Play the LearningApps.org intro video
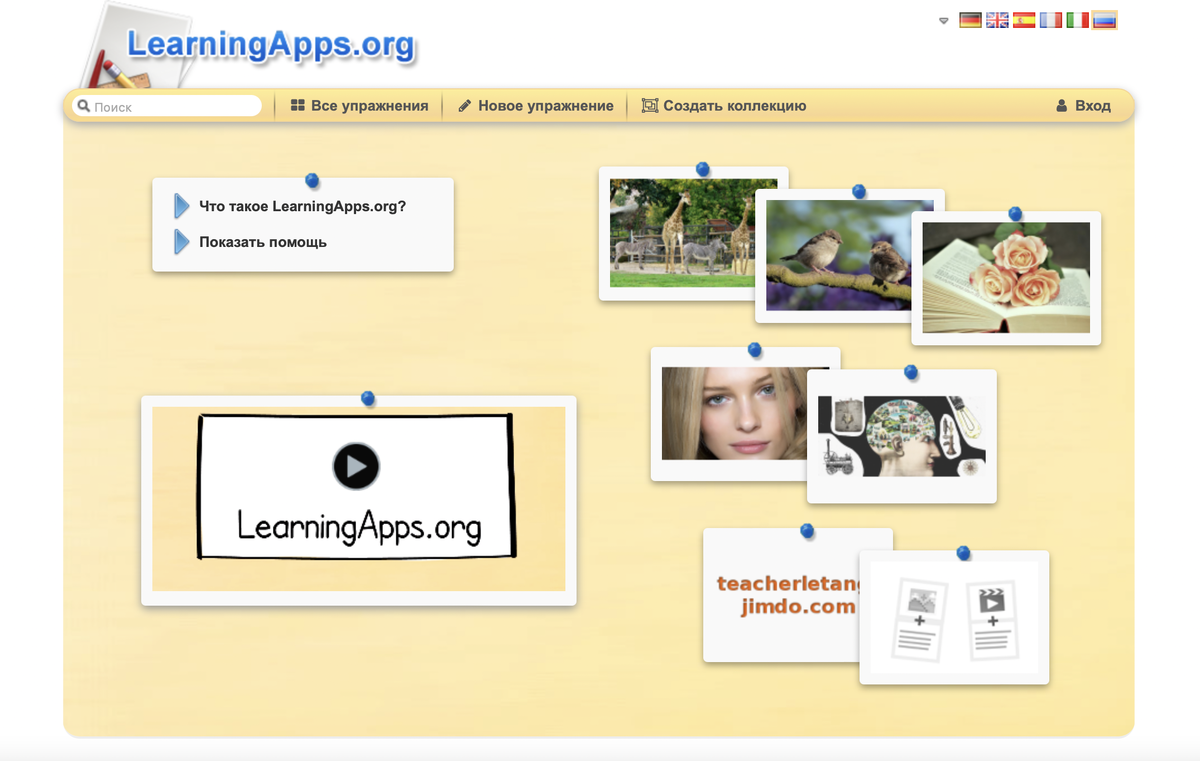The height and width of the screenshot is (761, 1200). [356, 466]
